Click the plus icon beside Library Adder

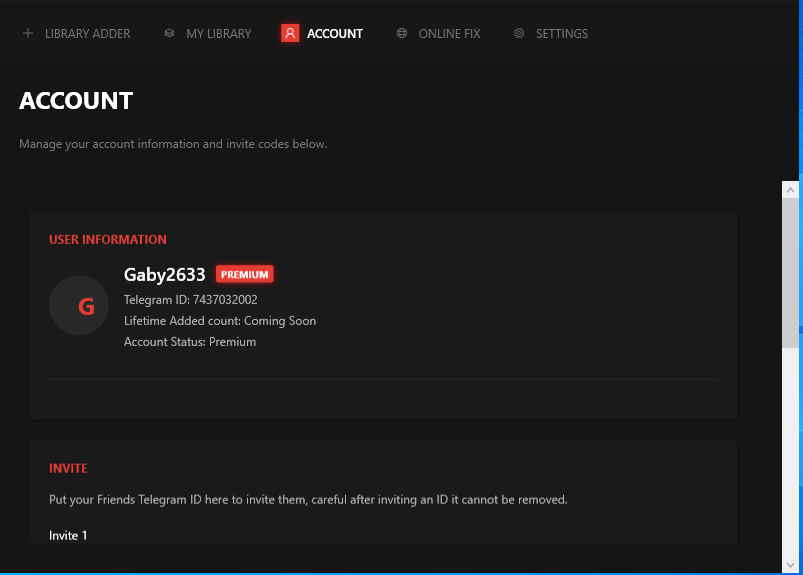pos(28,34)
